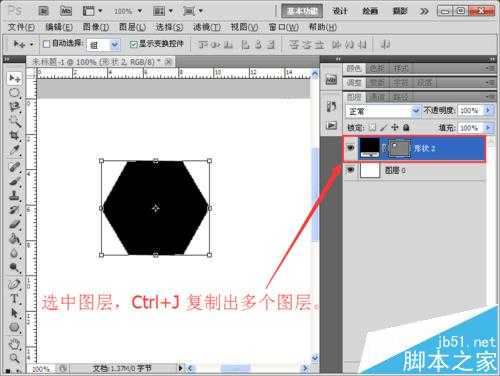Select the Hand tool
Image resolution: width=500 pixels, height=376 pixels.
pos(15,343)
